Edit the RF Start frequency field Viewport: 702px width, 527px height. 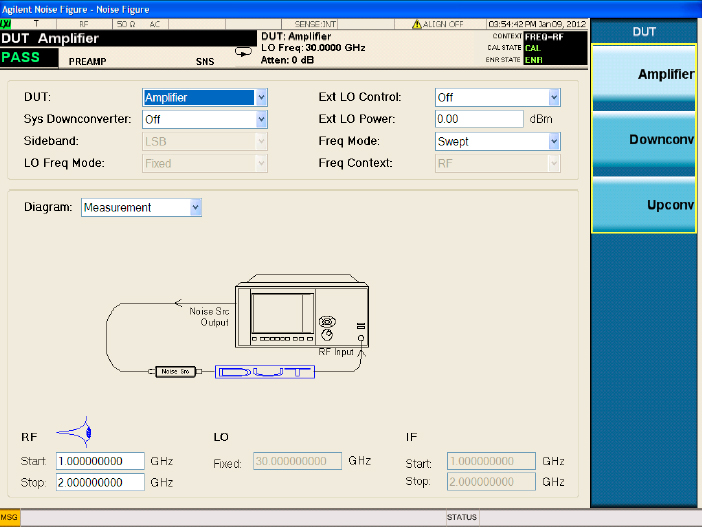pyautogui.click(x=100, y=461)
